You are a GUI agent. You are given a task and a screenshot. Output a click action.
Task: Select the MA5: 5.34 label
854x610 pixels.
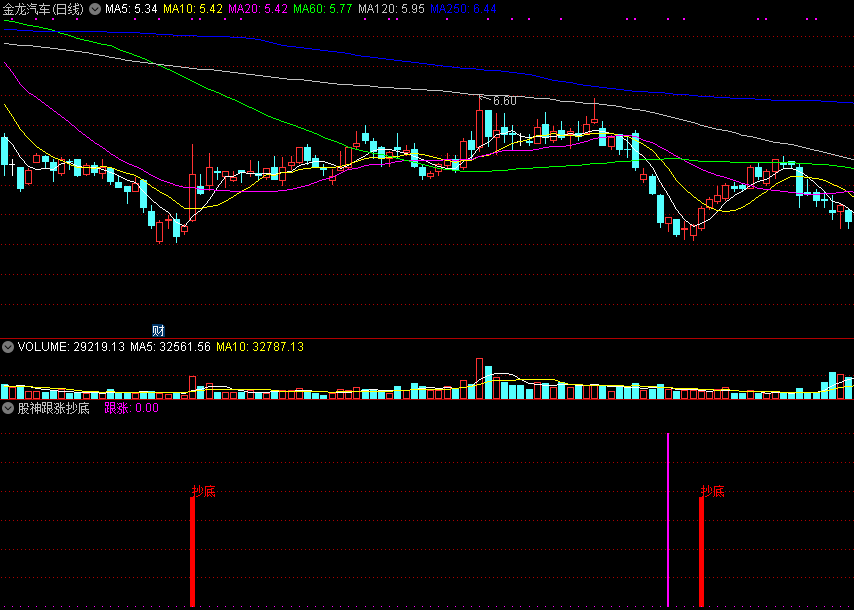(x=131, y=9)
